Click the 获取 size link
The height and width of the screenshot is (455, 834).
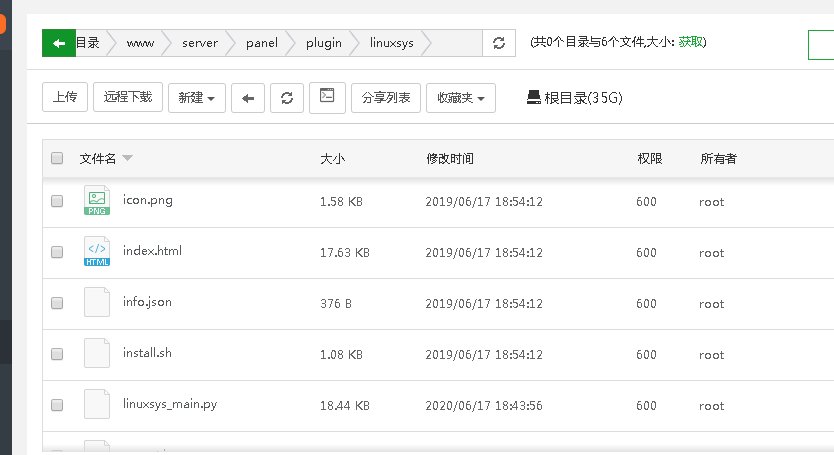(690, 42)
